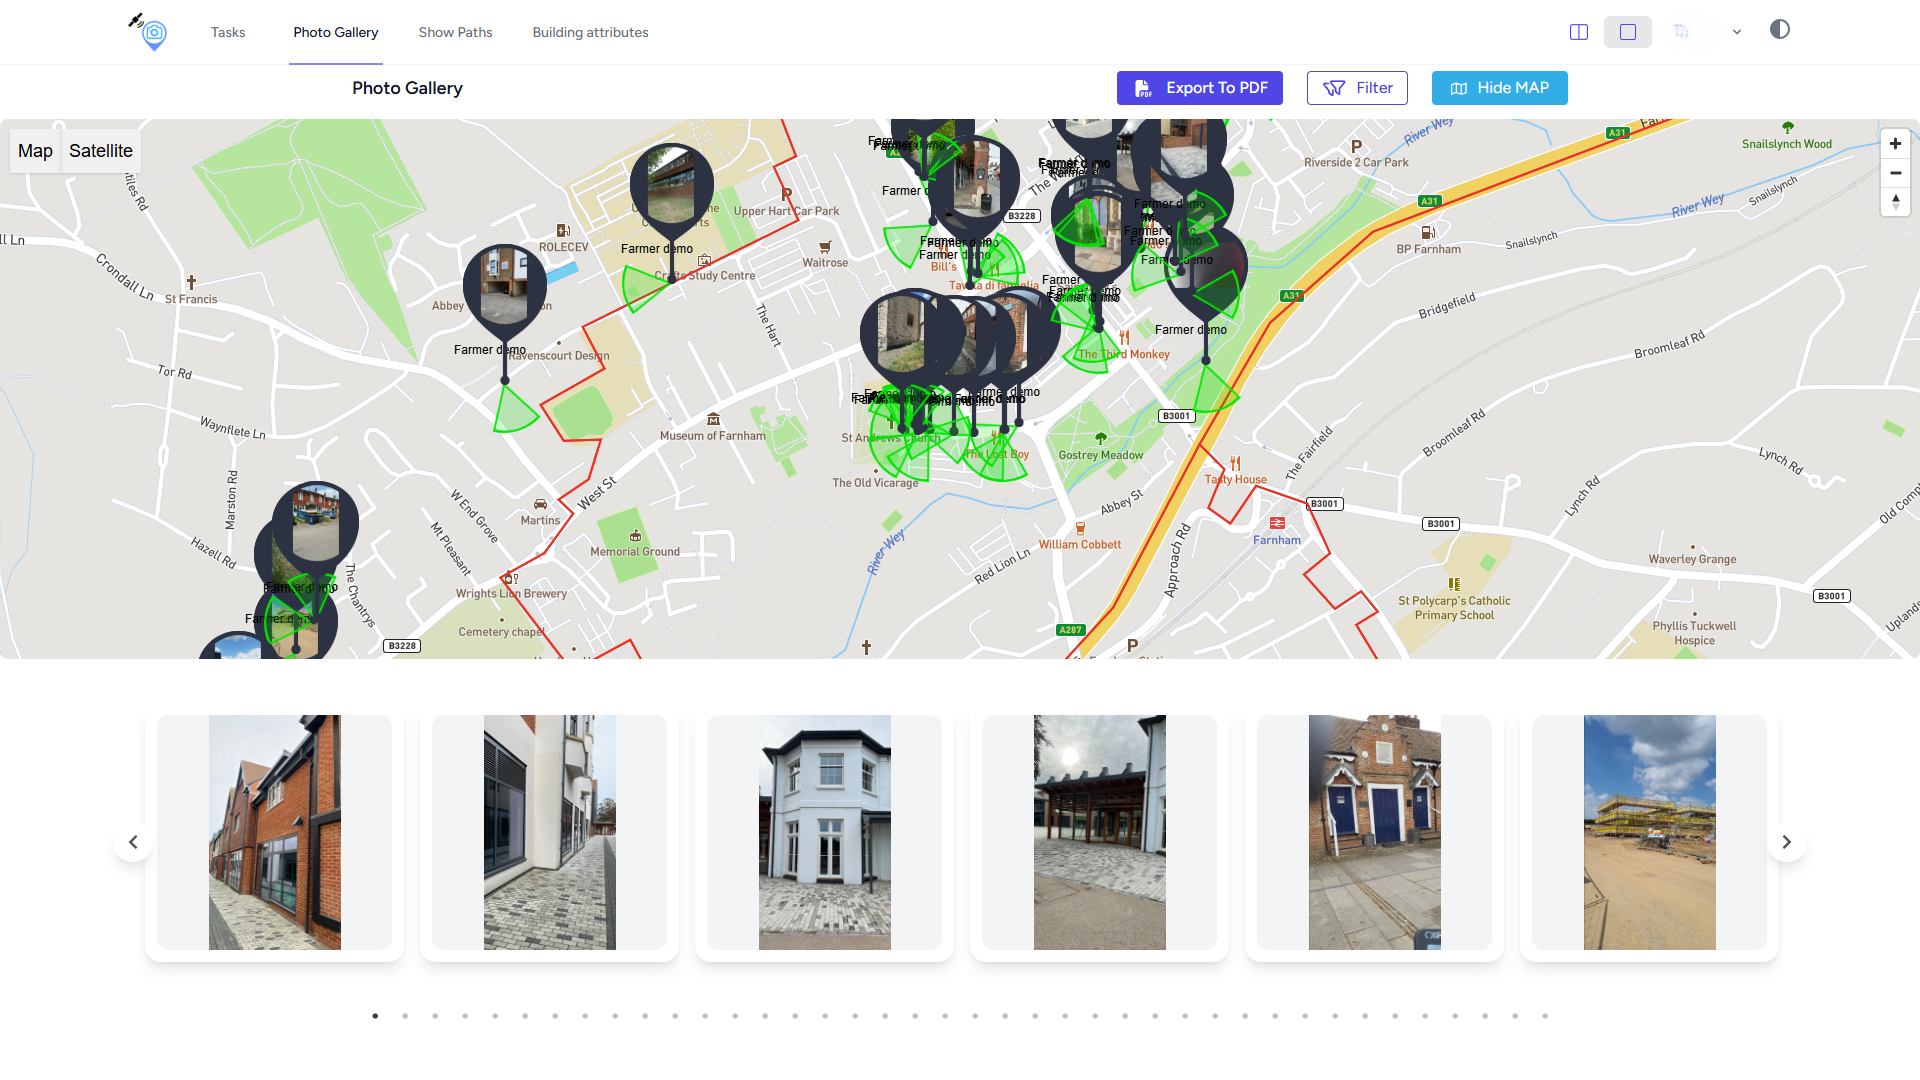Viewport: 1920px width, 1080px height.
Task: Switch map to Satellite view
Action: (100, 151)
